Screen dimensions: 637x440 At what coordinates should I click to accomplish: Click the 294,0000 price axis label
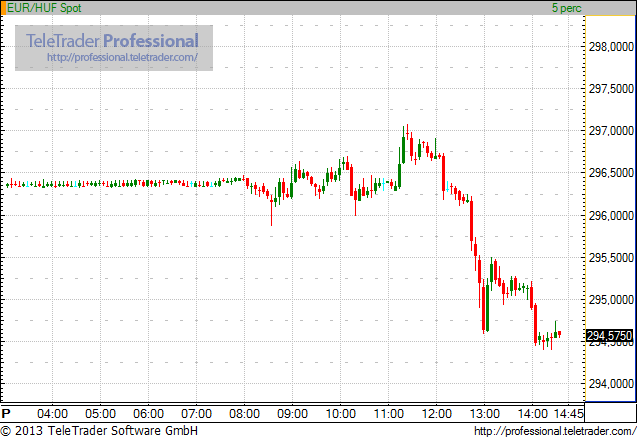pos(611,384)
